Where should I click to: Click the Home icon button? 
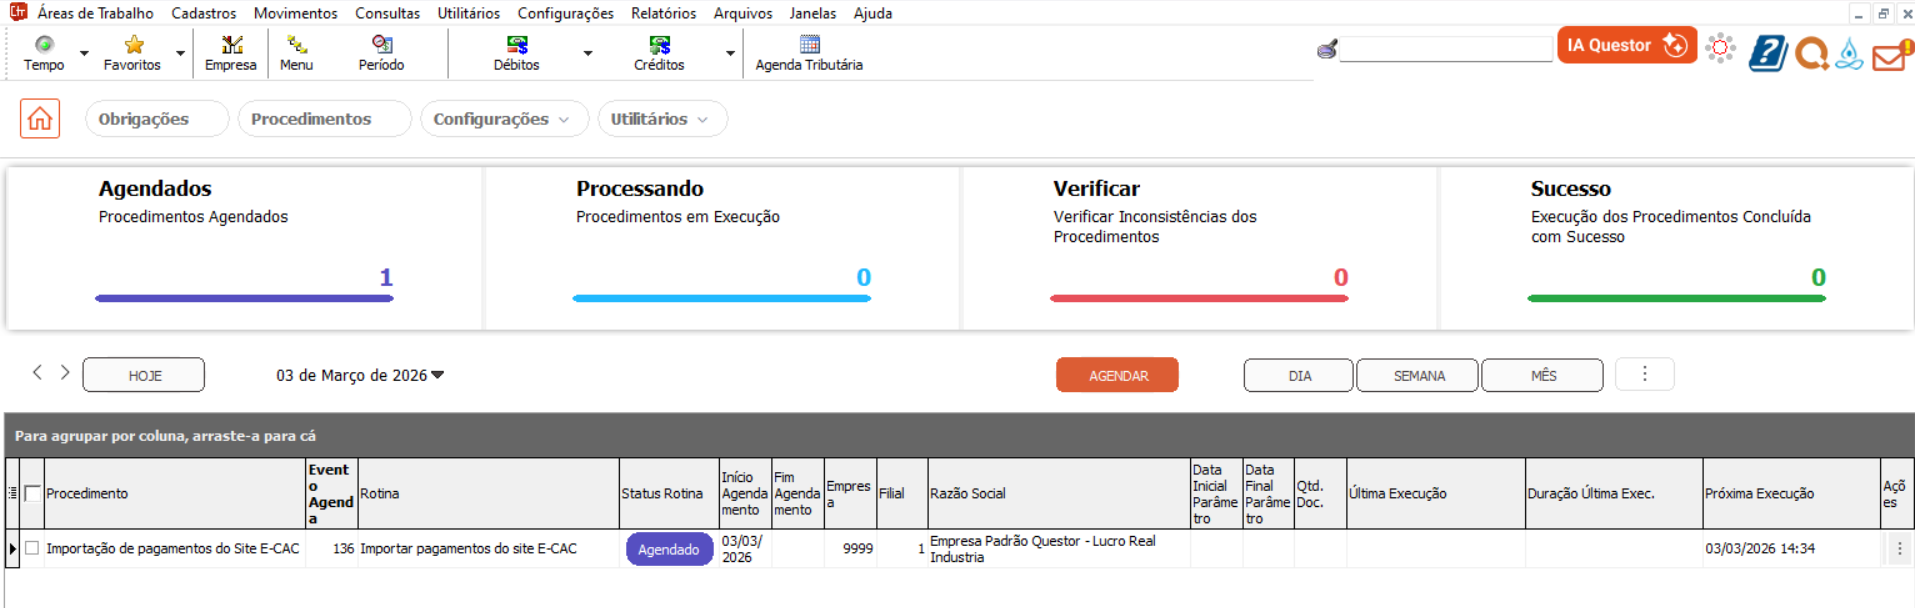(40, 119)
